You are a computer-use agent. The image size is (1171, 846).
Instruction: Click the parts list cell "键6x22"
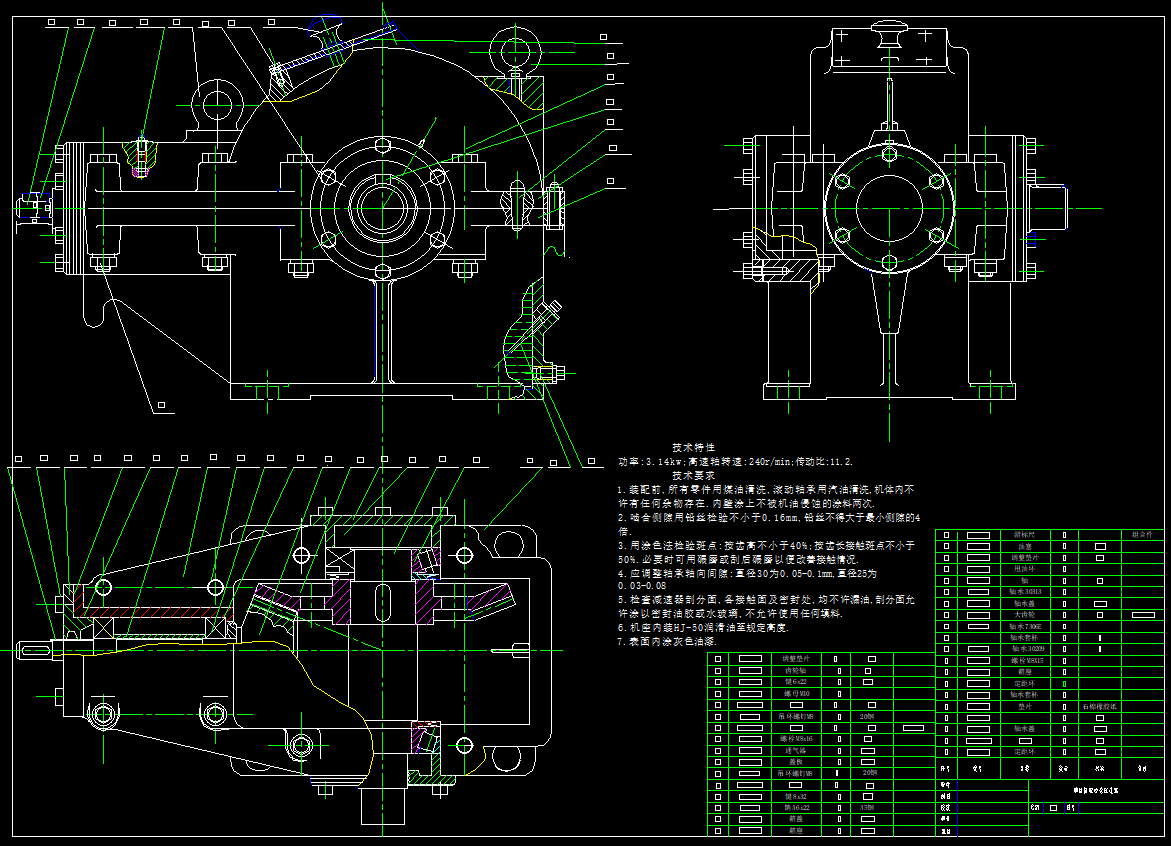[795, 682]
